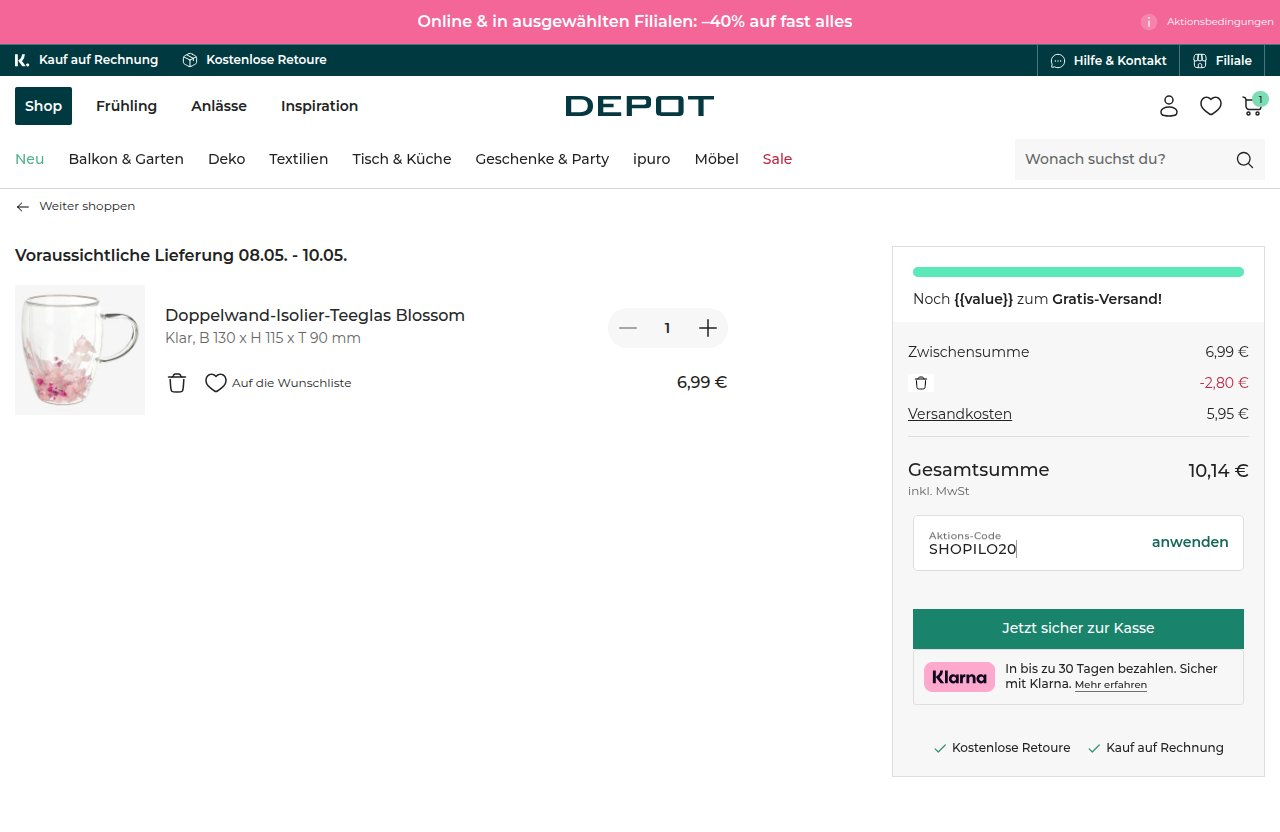The height and width of the screenshot is (832, 1280).
Task: Click the Klarna pink logo badge
Action: pos(959,677)
